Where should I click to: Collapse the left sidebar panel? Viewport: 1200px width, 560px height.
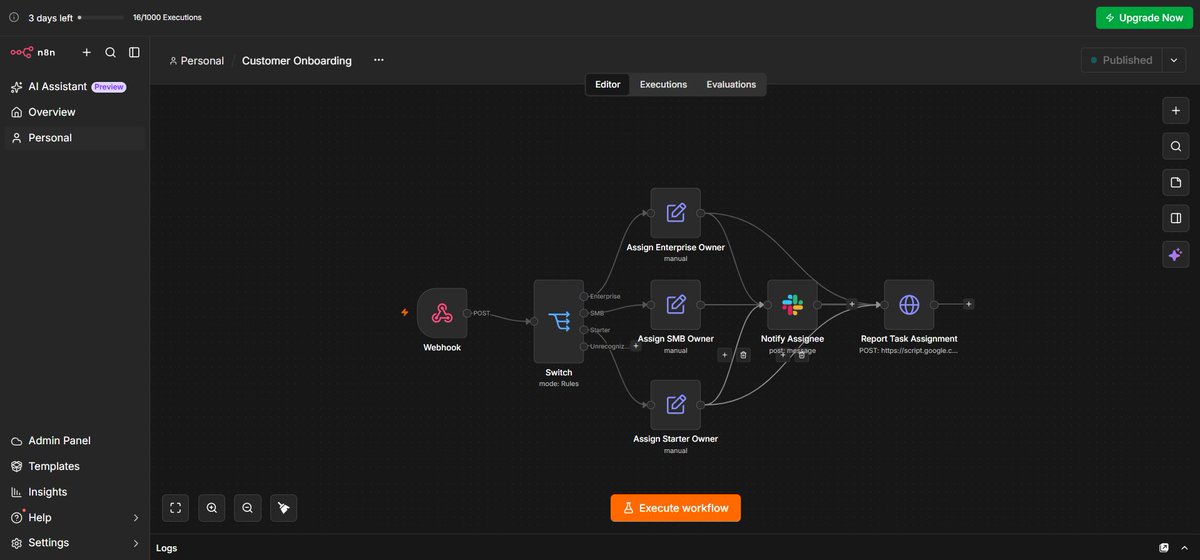click(134, 52)
